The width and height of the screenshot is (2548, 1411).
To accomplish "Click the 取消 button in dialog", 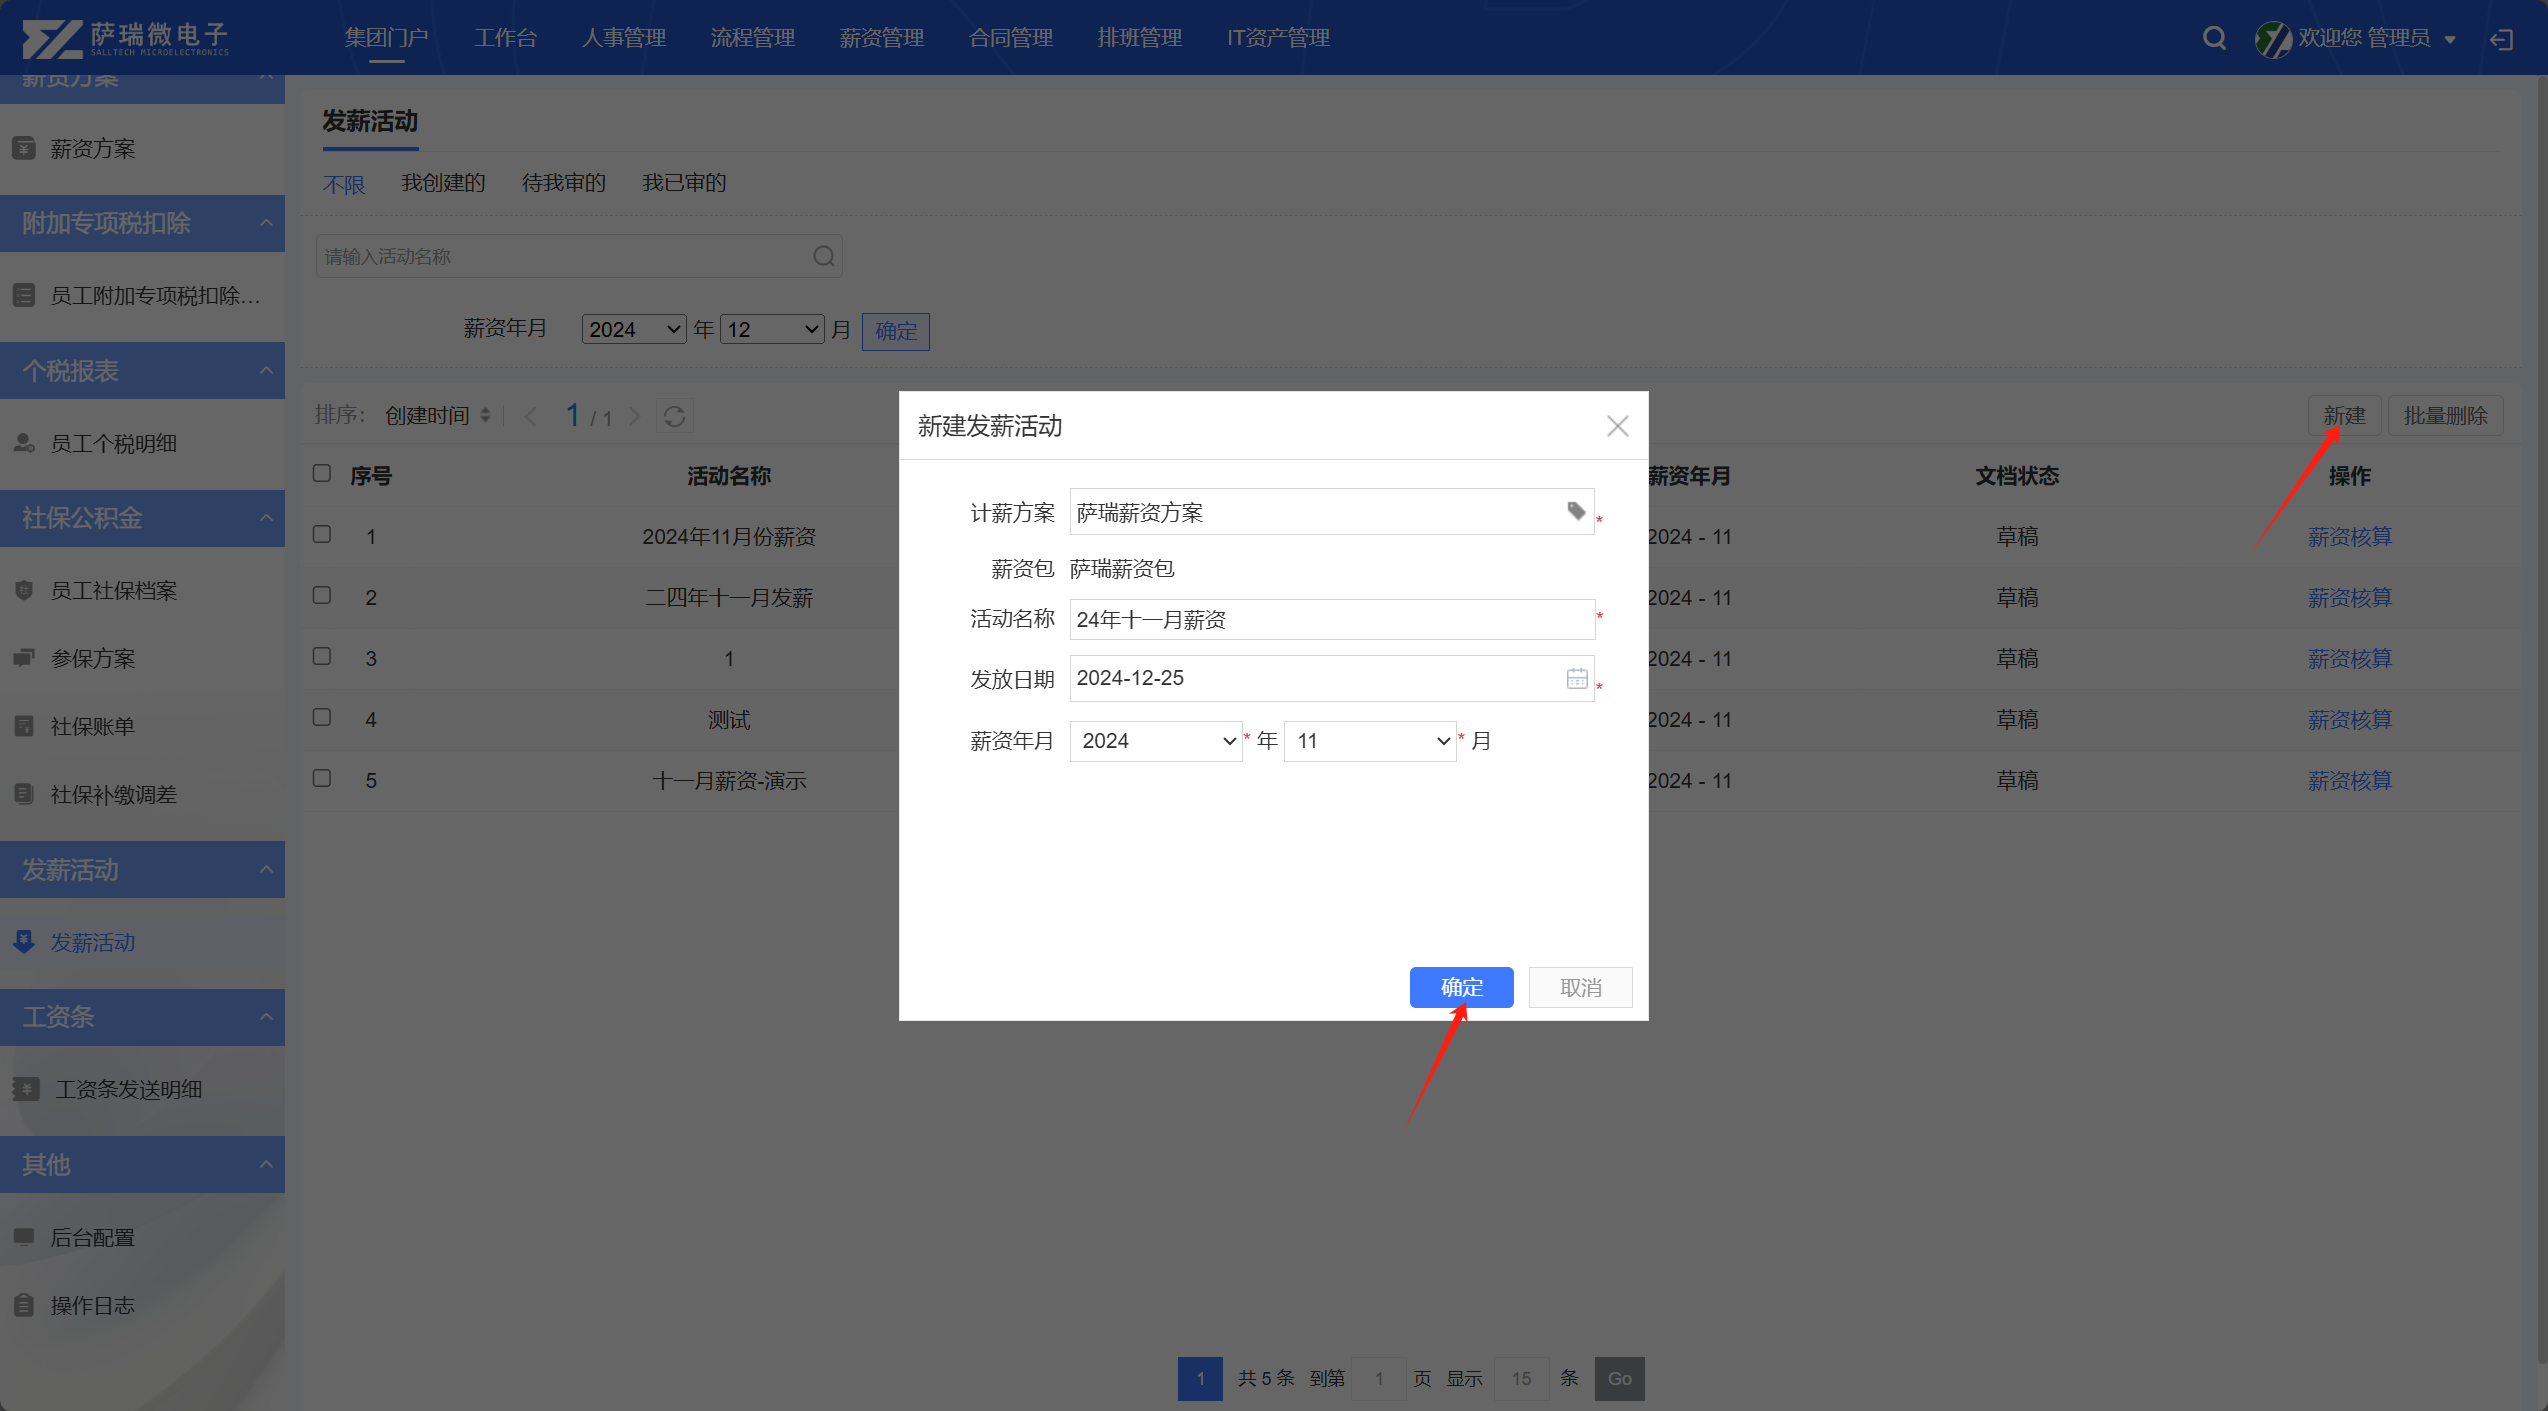I will coord(1580,988).
